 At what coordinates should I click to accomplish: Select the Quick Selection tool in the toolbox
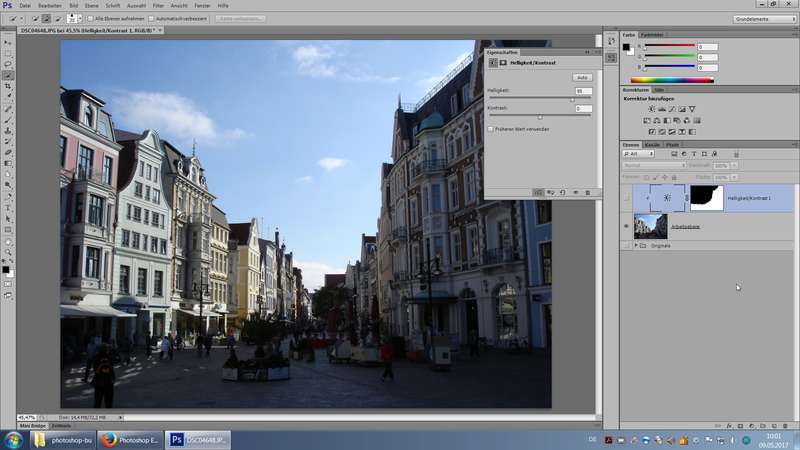click(x=8, y=75)
